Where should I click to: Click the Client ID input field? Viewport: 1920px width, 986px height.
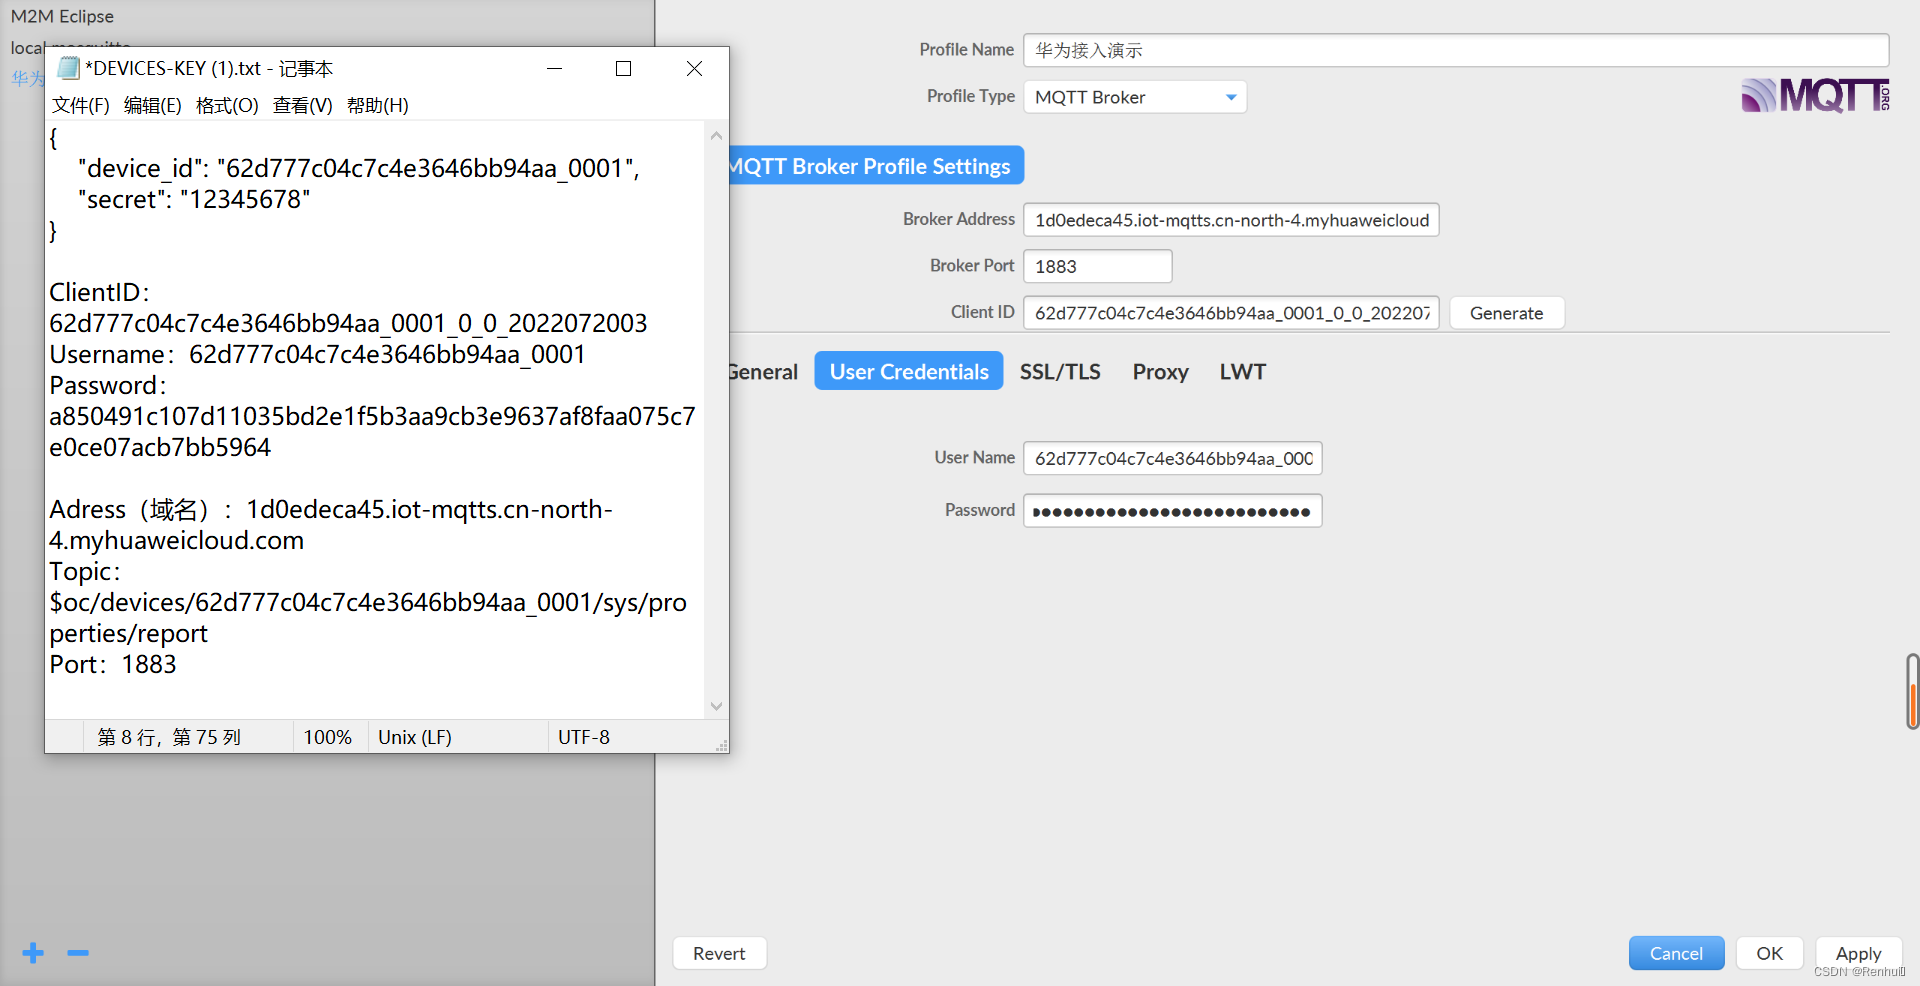(x=1231, y=313)
